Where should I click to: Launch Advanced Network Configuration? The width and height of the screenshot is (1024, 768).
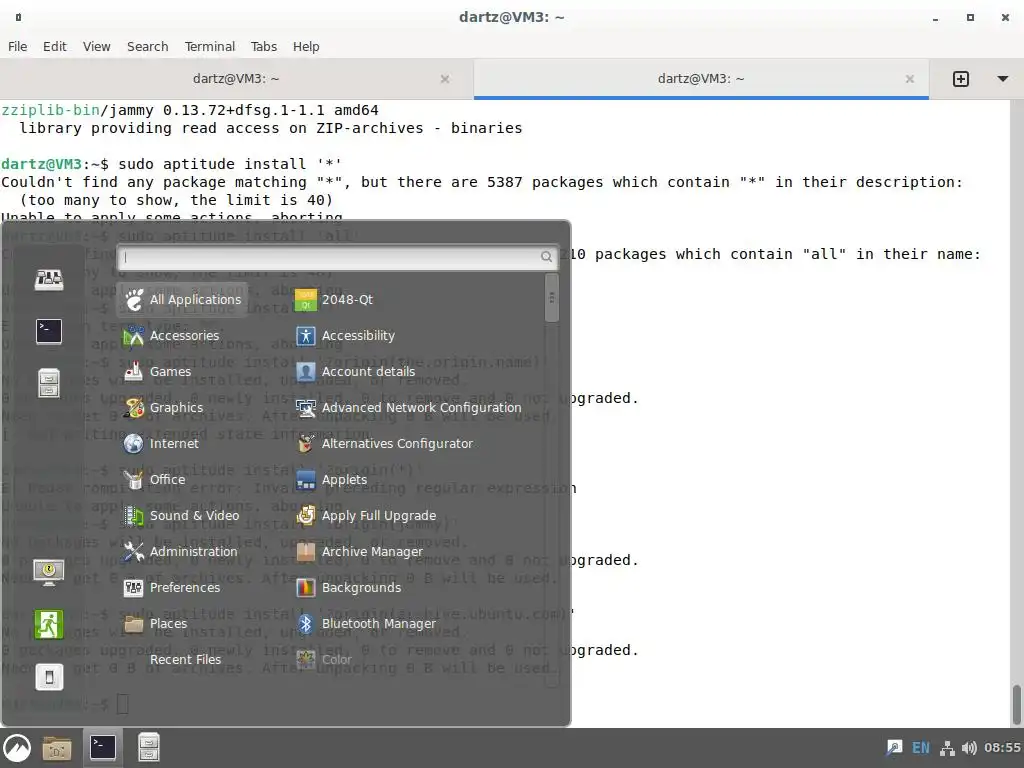click(x=408, y=408)
